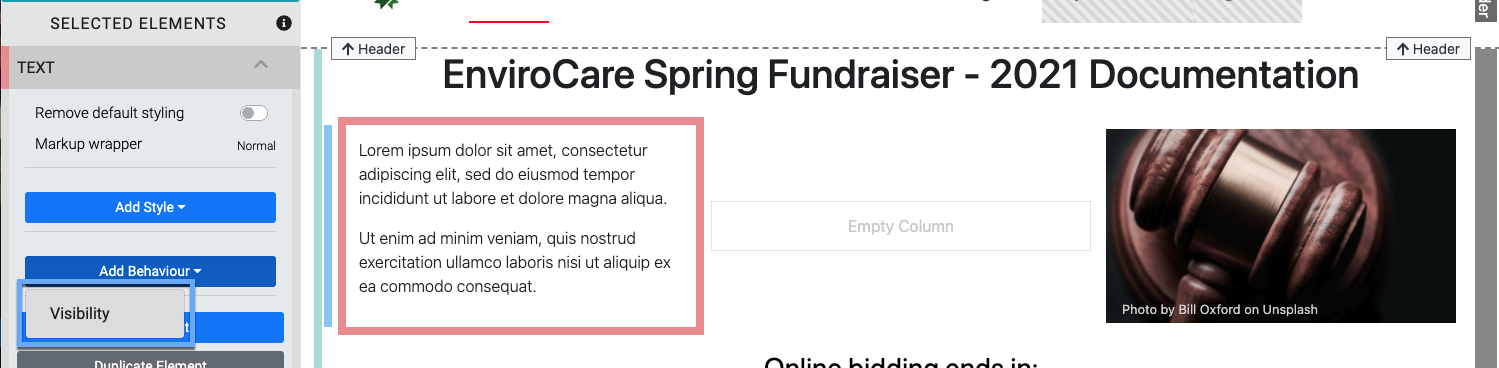Close the Add Behaviour dropdown
1499x368 pixels.
(150, 271)
